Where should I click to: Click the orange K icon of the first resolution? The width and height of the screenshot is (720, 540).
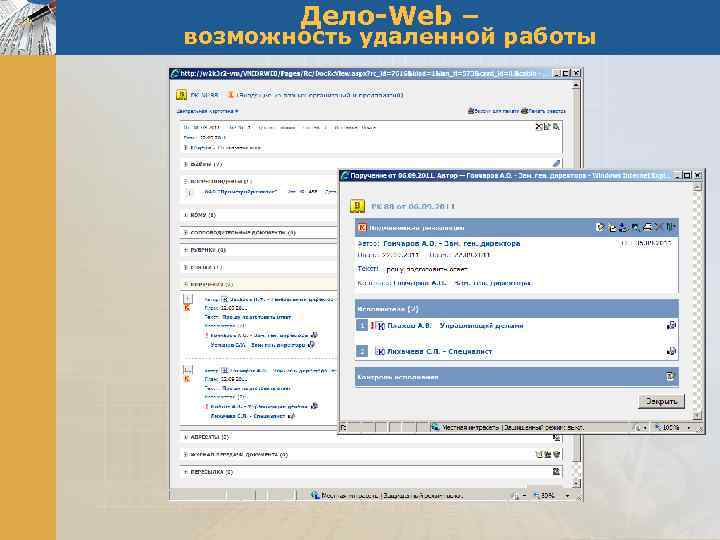(x=187, y=308)
